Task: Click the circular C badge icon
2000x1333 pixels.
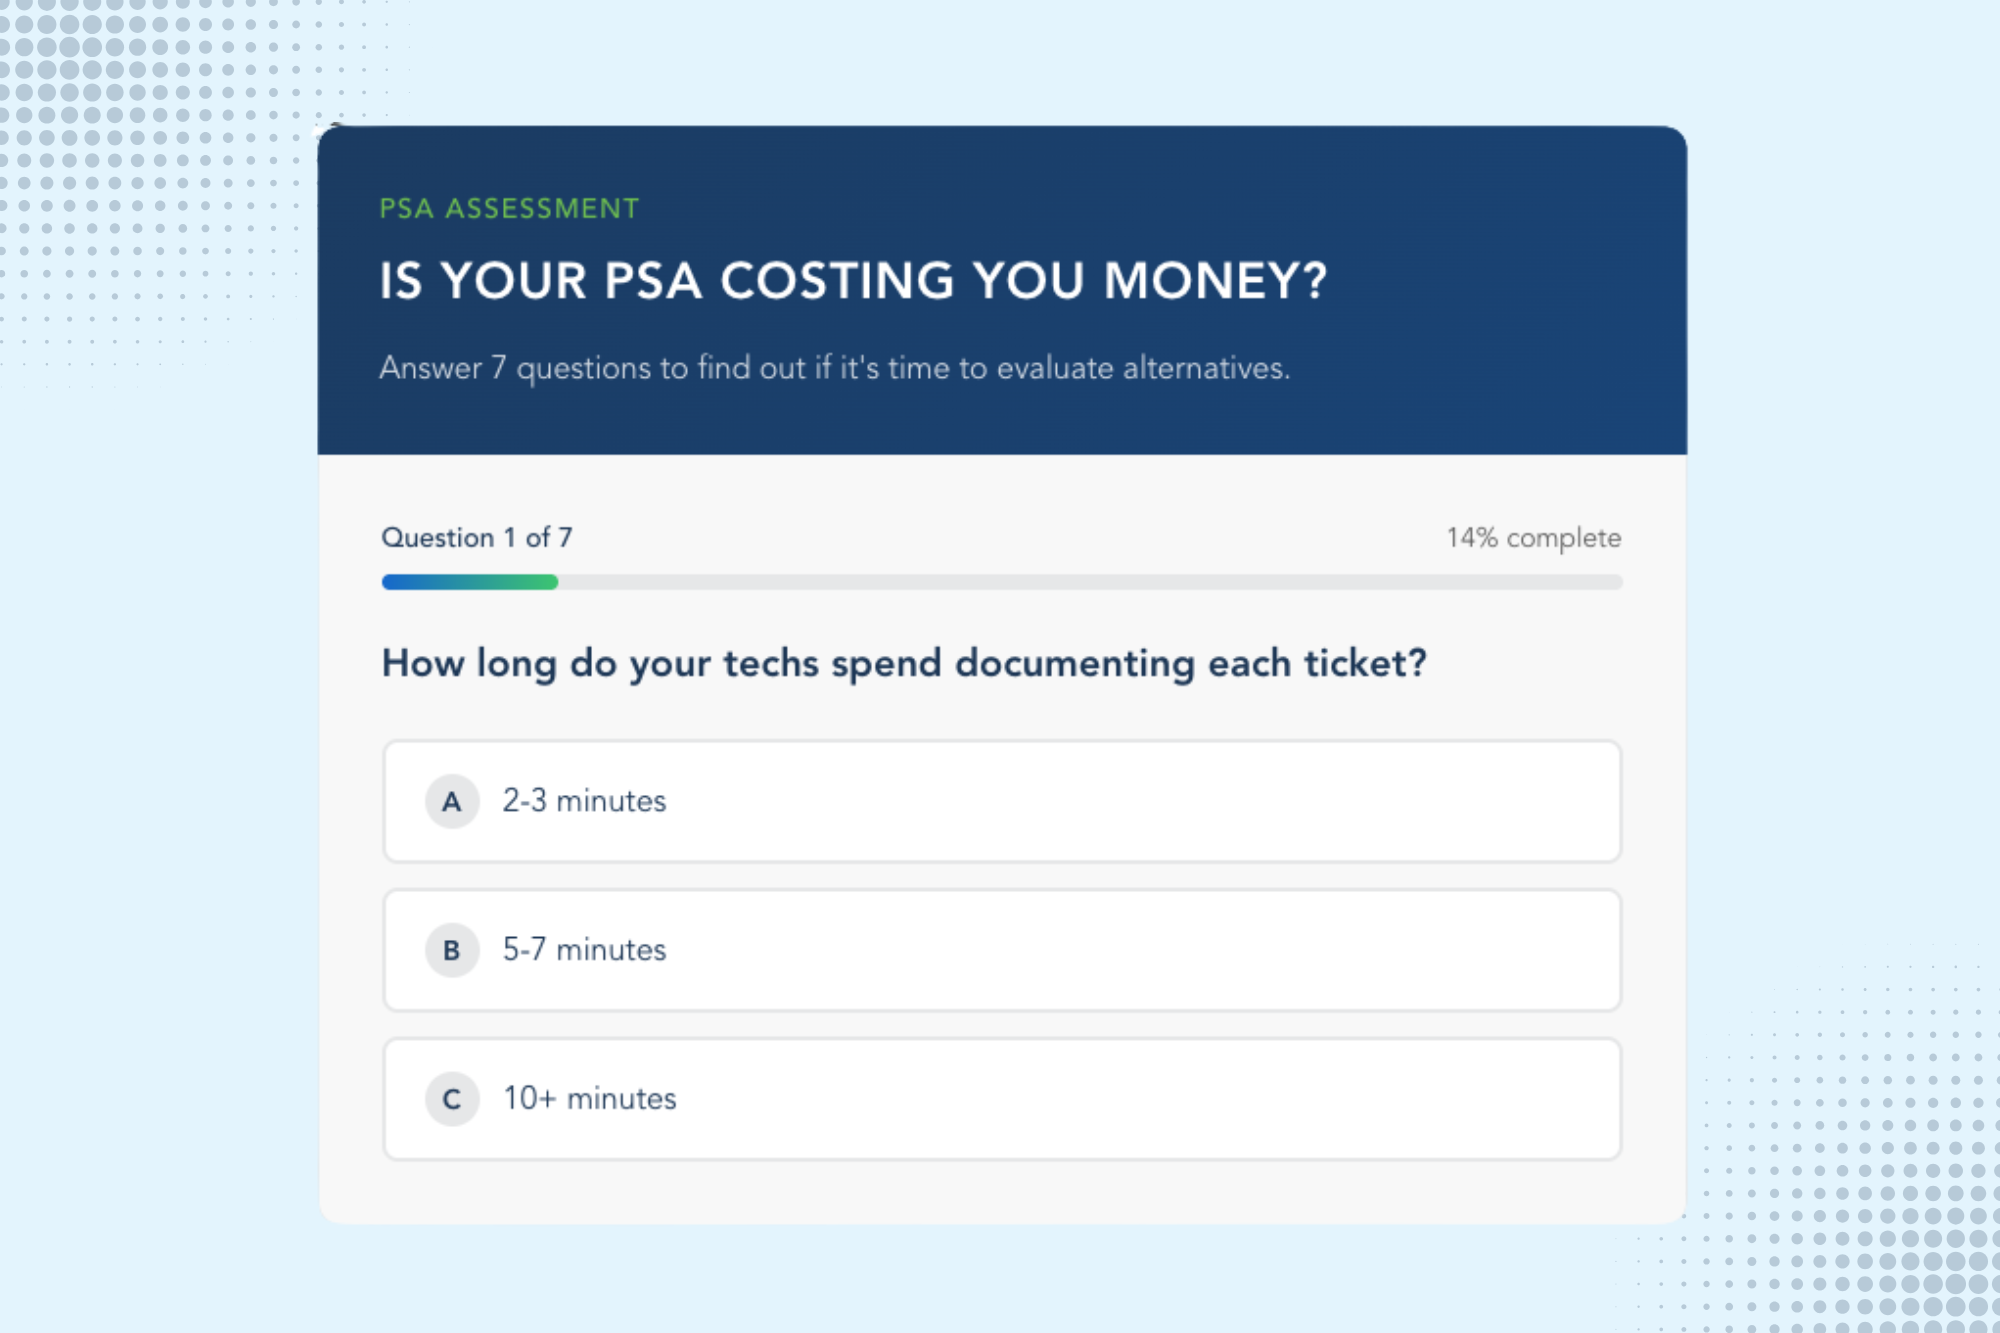Action: click(452, 1098)
